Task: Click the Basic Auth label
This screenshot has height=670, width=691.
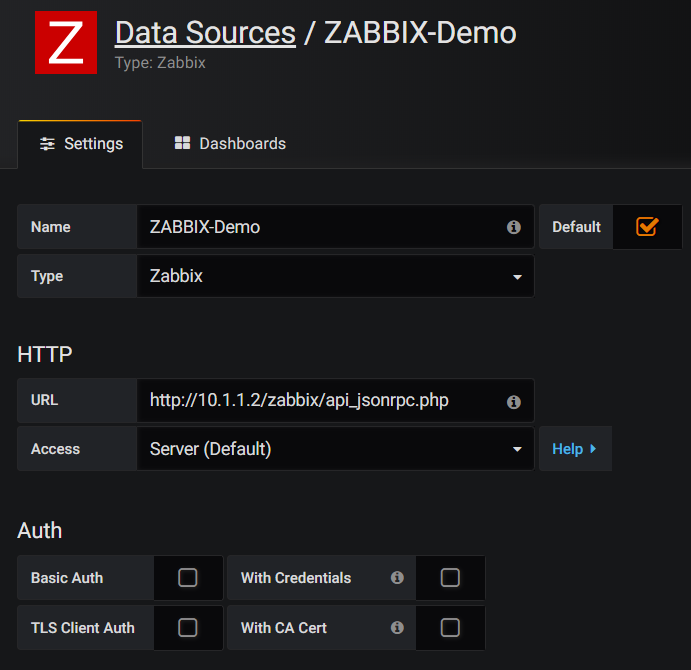Action: pyautogui.click(x=67, y=578)
